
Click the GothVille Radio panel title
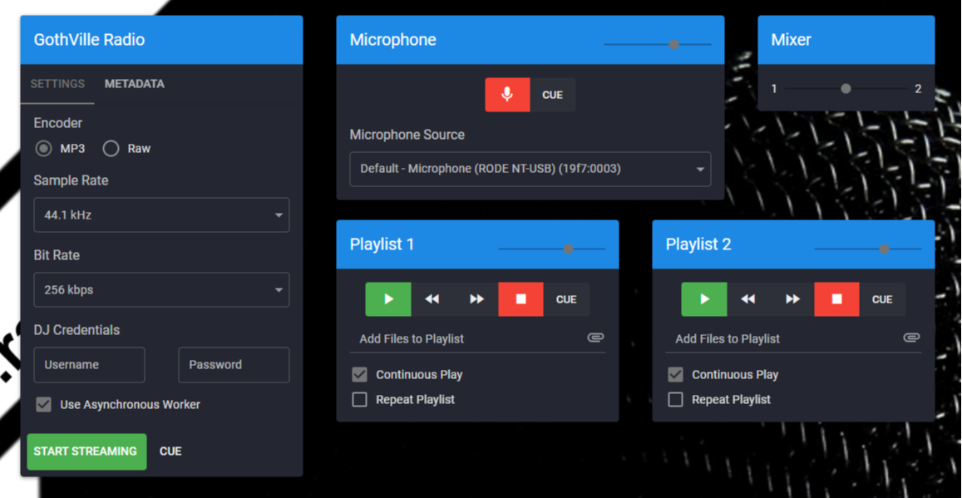click(90, 40)
